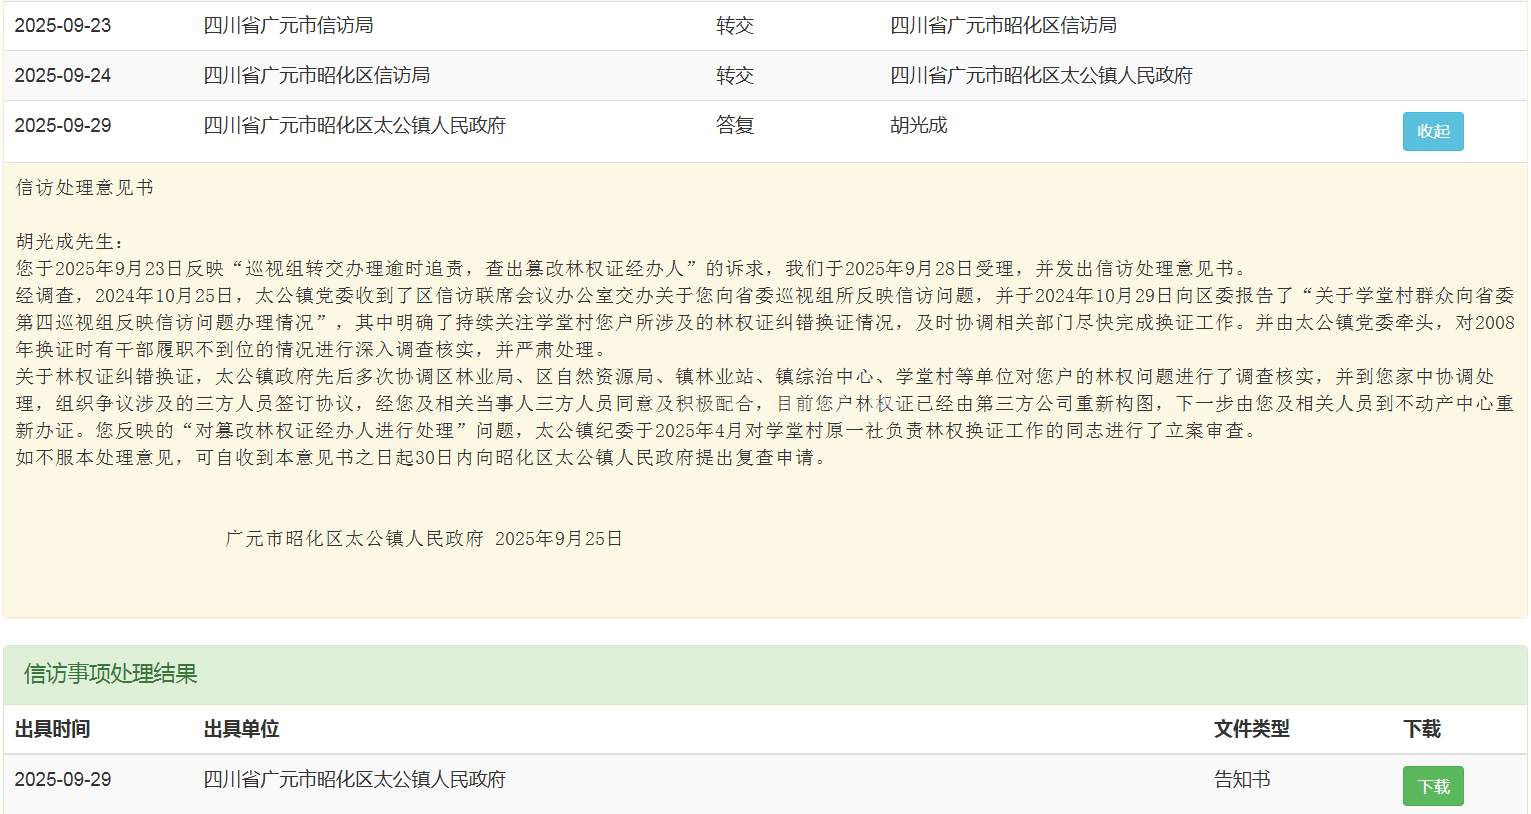Click 太公镇人民政府 in the results table row
This screenshot has height=814, width=1531.
354,780
